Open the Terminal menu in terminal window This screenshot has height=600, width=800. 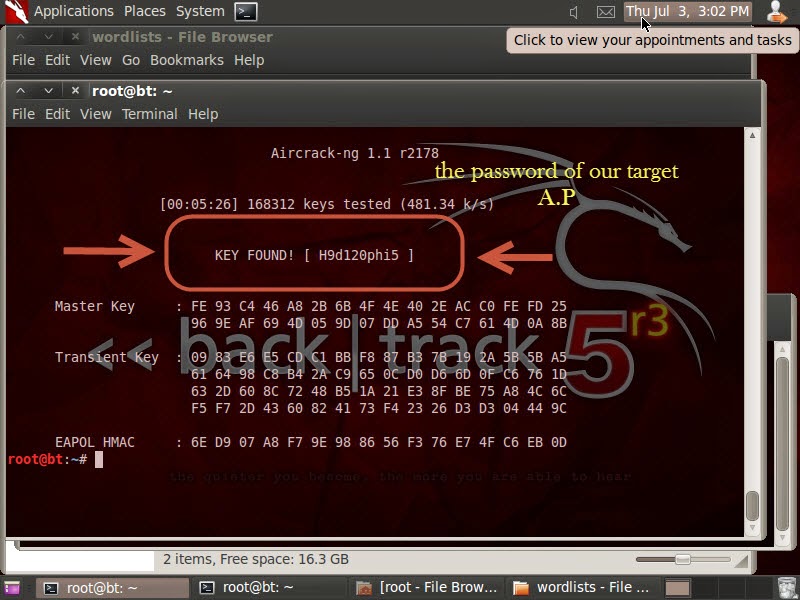(149, 114)
